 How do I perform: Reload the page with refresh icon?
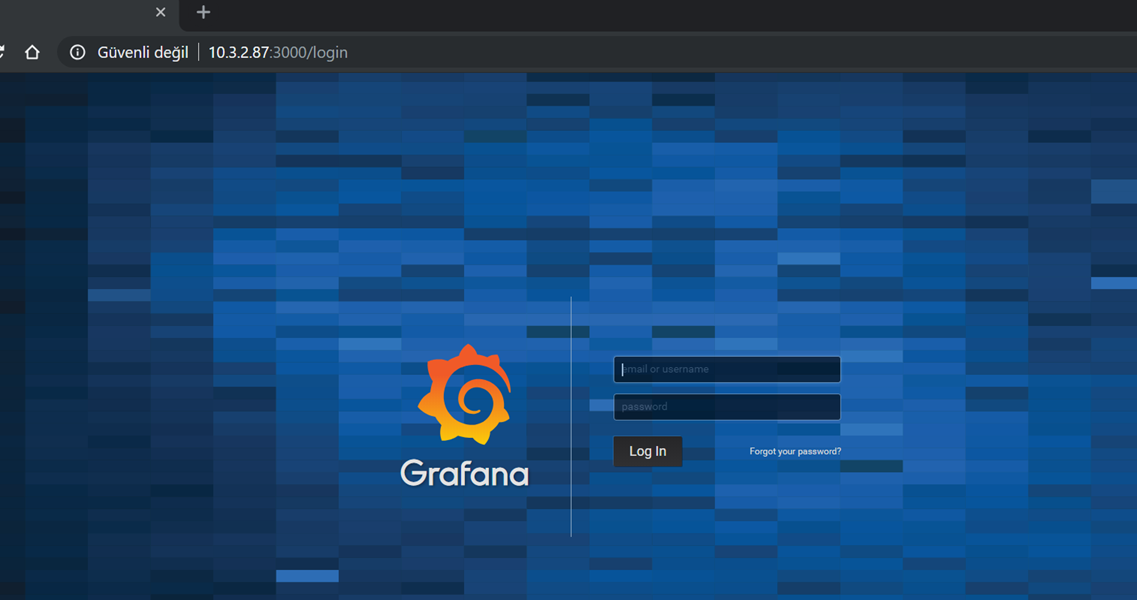[1, 52]
